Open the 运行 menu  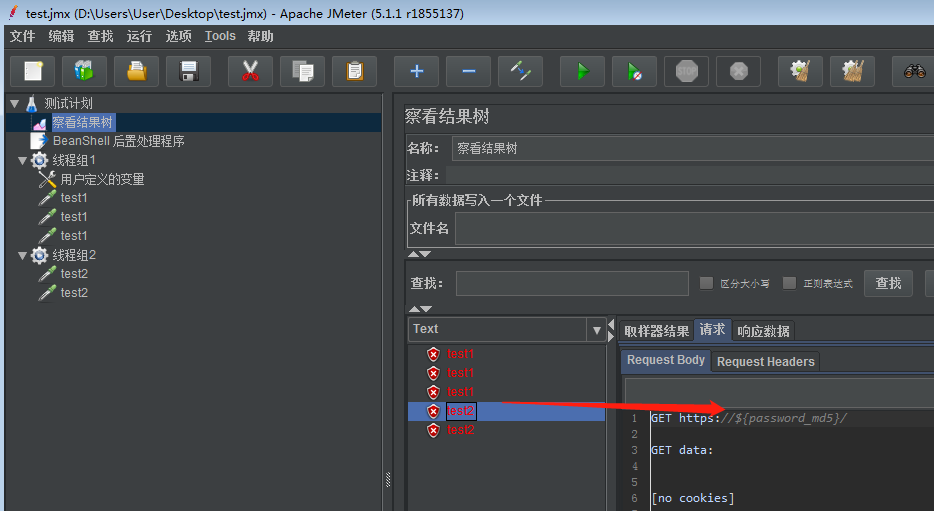coord(139,36)
